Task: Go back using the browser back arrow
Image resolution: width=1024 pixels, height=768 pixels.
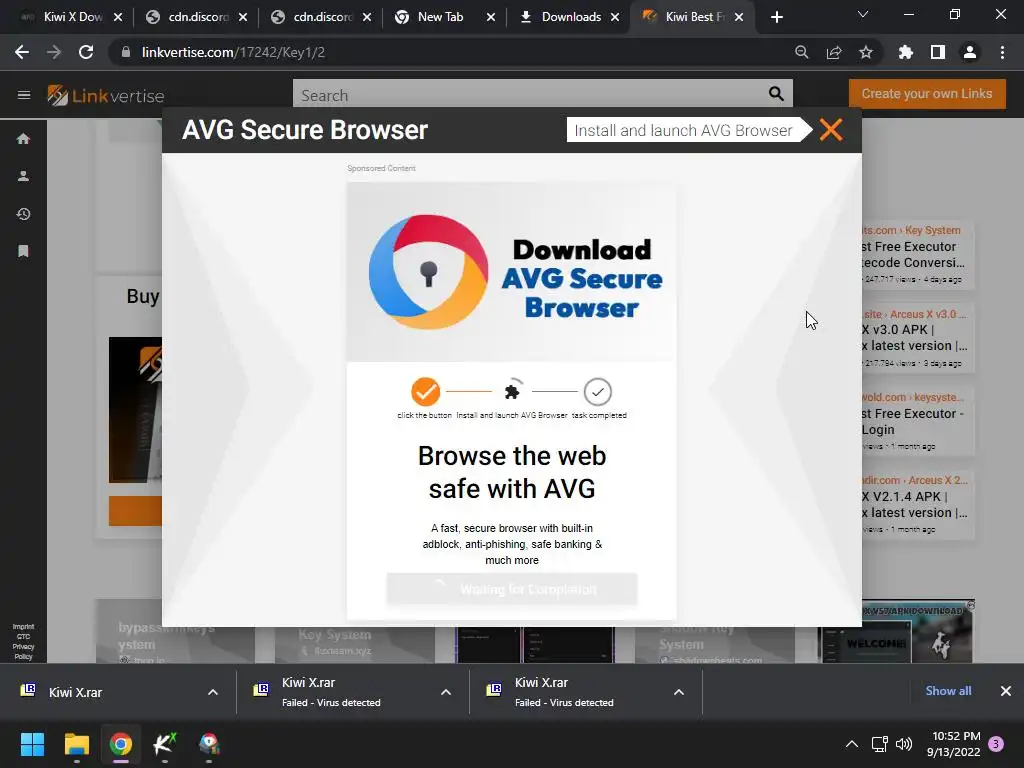Action: coord(22,52)
